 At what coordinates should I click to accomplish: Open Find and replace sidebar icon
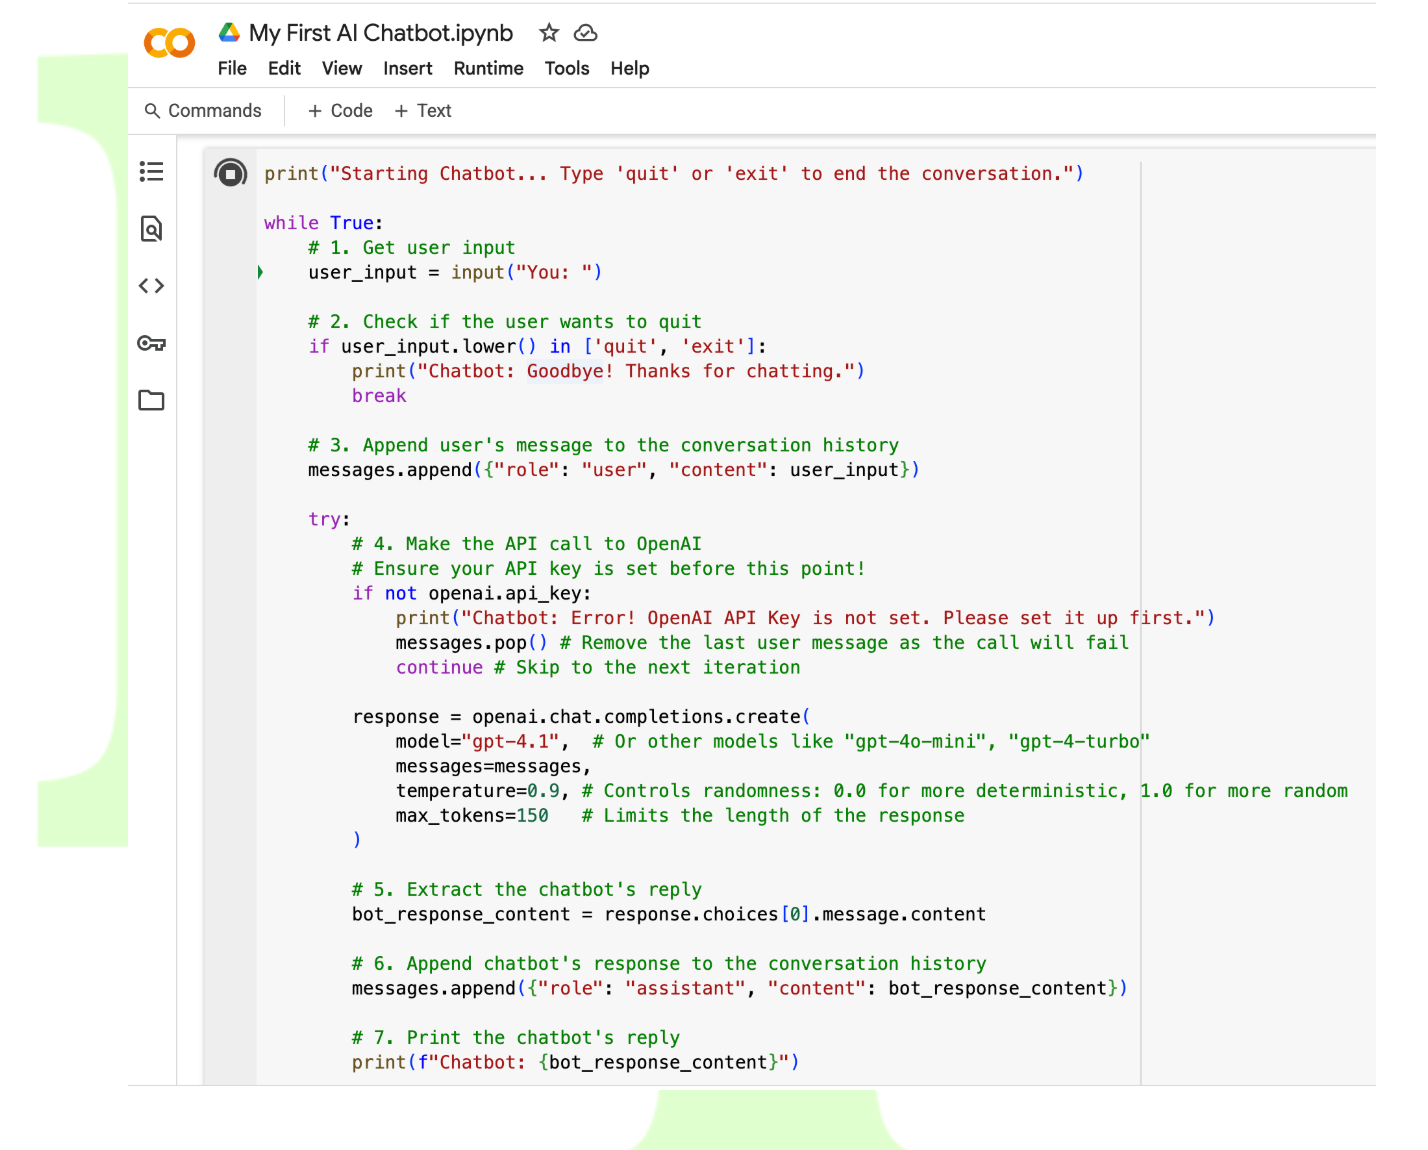pyautogui.click(x=151, y=229)
